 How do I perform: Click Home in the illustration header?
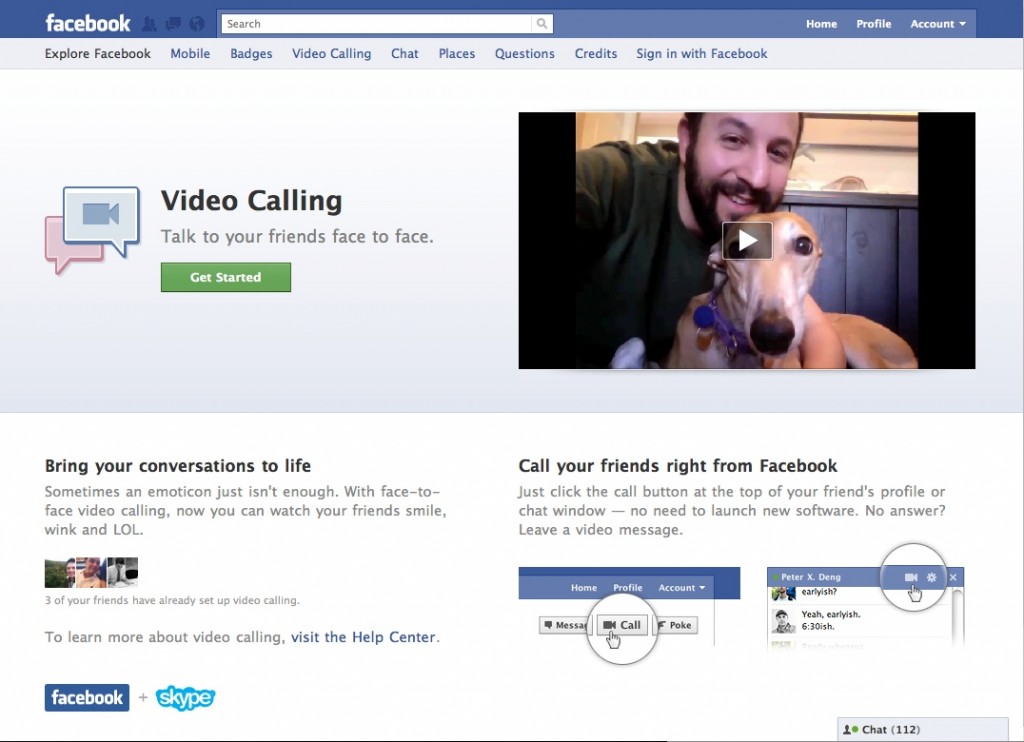(584, 588)
